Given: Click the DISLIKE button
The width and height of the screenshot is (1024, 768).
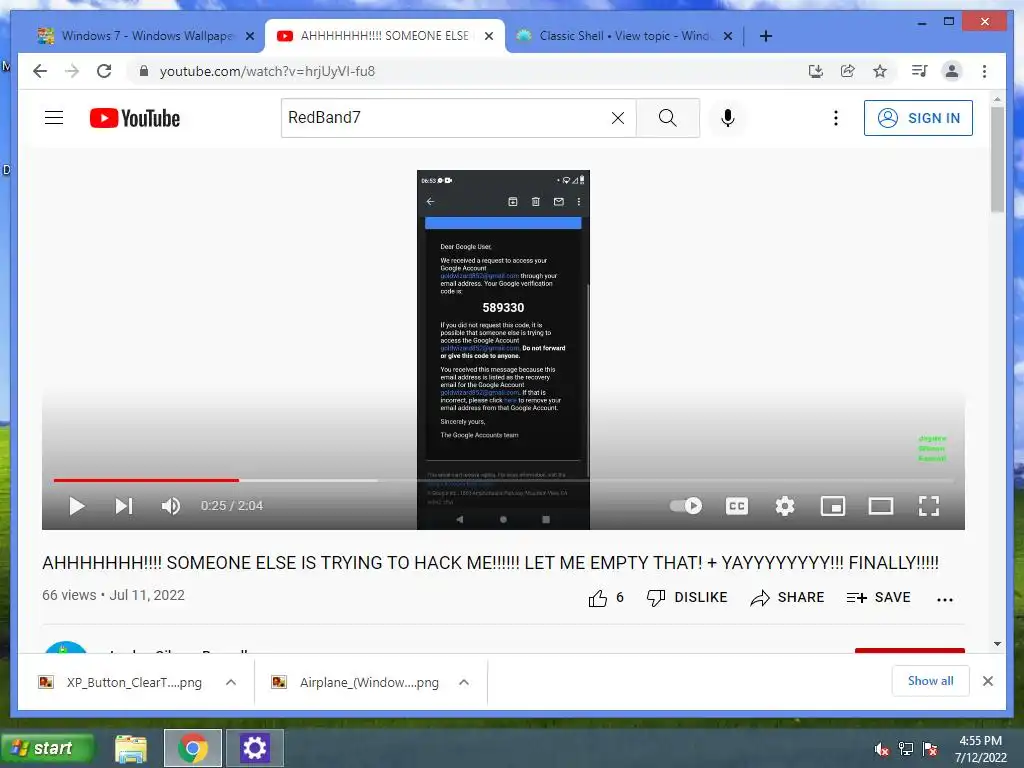Looking at the screenshot, I should (687, 598).
